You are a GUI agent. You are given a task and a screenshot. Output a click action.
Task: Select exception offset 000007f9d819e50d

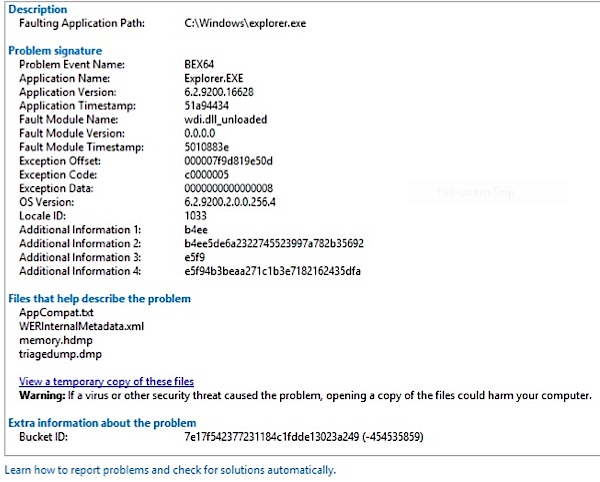pyautogui.click(x=228, y=161)
